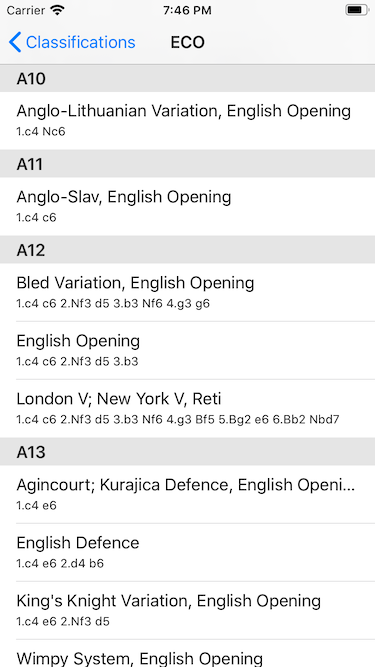Screen dimensions: 375x667
Task: Tap the A13 section header
Action: click(188, 452)
